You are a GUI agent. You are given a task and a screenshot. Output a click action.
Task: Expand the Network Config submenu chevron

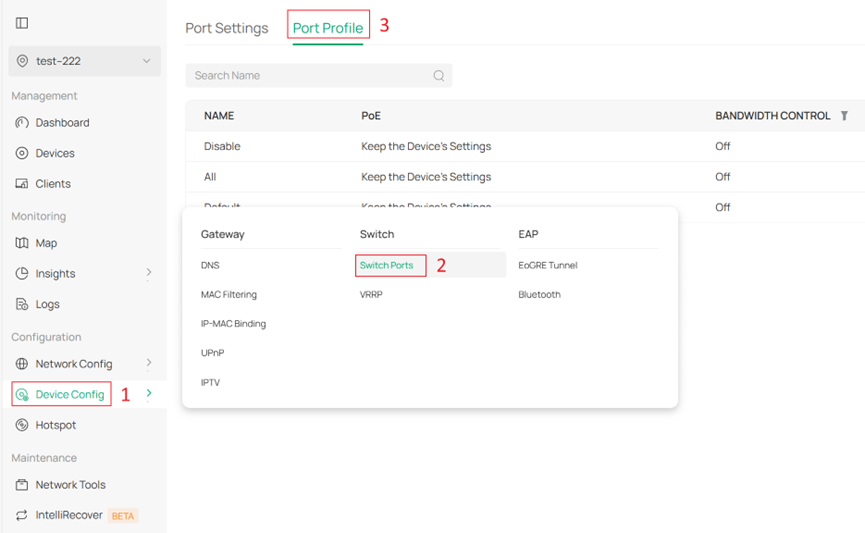point(149,363)
